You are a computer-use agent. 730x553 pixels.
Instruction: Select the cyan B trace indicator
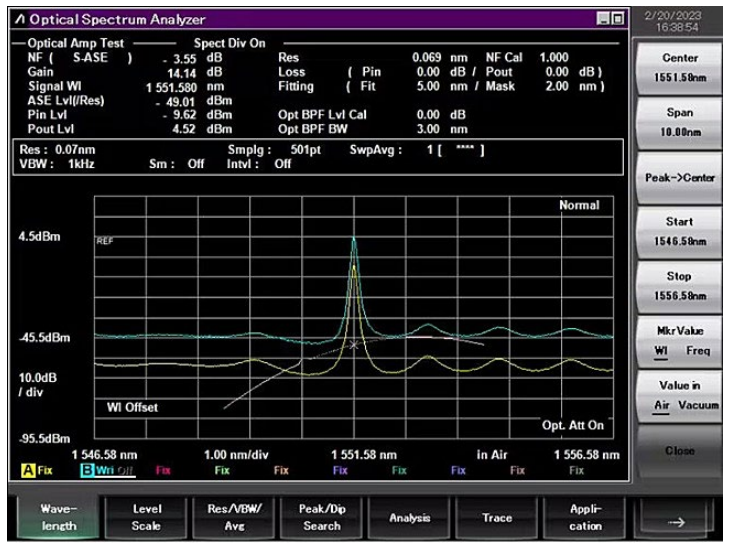(x=87, y=470)
